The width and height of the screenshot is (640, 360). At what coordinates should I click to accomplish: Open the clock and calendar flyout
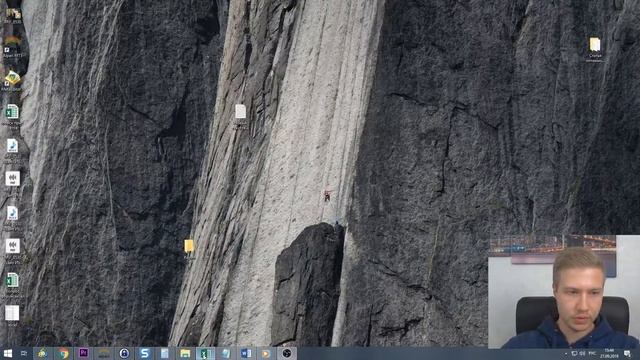pyautogui.click(x=609, y=353)
